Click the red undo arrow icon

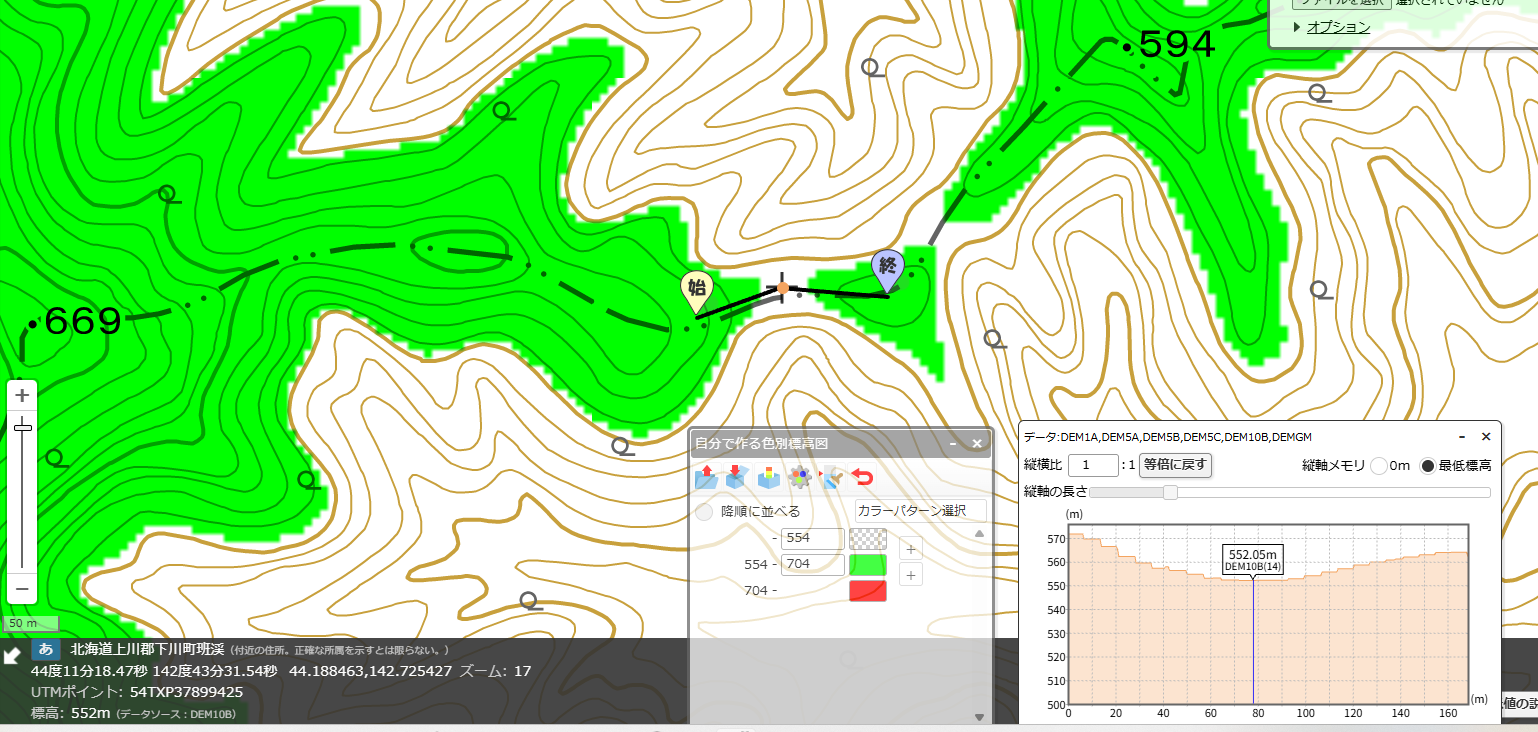click(862, 477)
